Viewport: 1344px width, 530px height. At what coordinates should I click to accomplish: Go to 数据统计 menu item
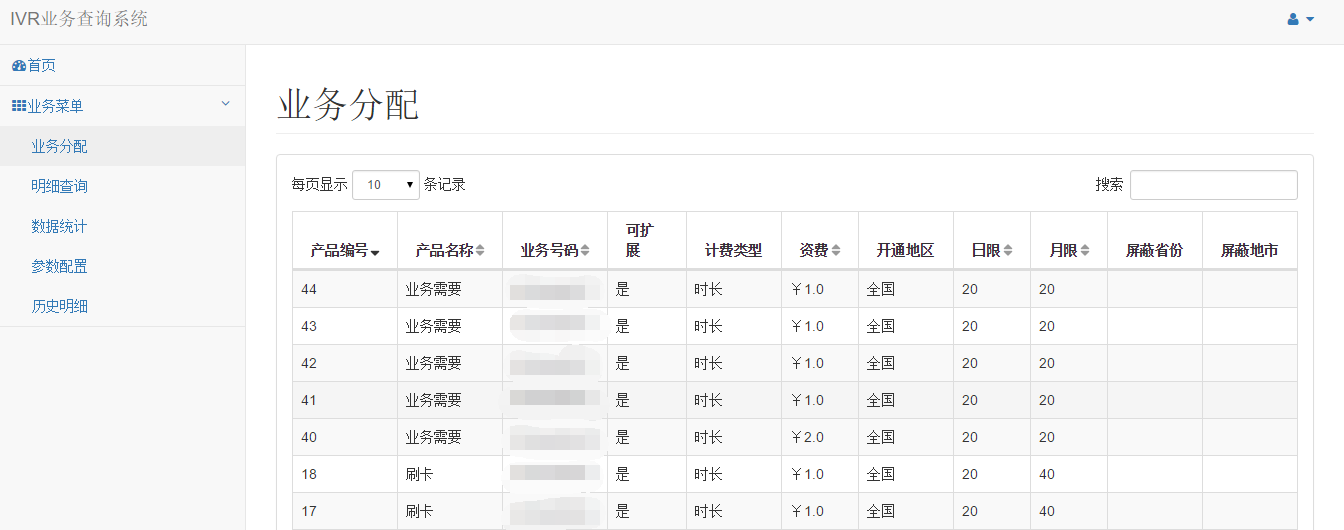click(x=59, y=226)
